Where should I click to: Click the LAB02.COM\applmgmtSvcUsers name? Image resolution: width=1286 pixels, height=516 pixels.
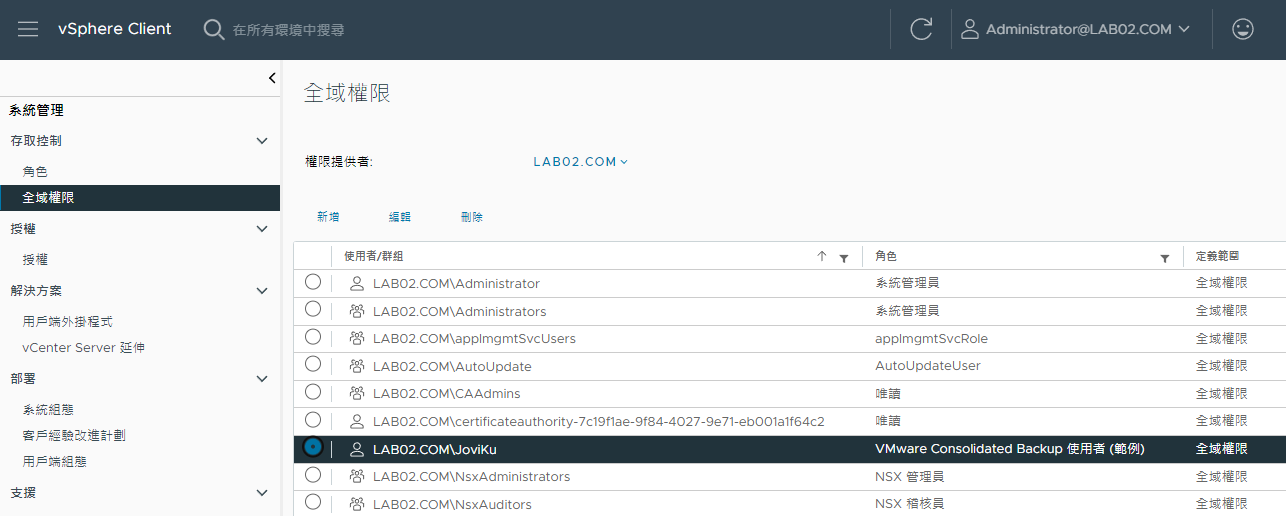[474, 339]
